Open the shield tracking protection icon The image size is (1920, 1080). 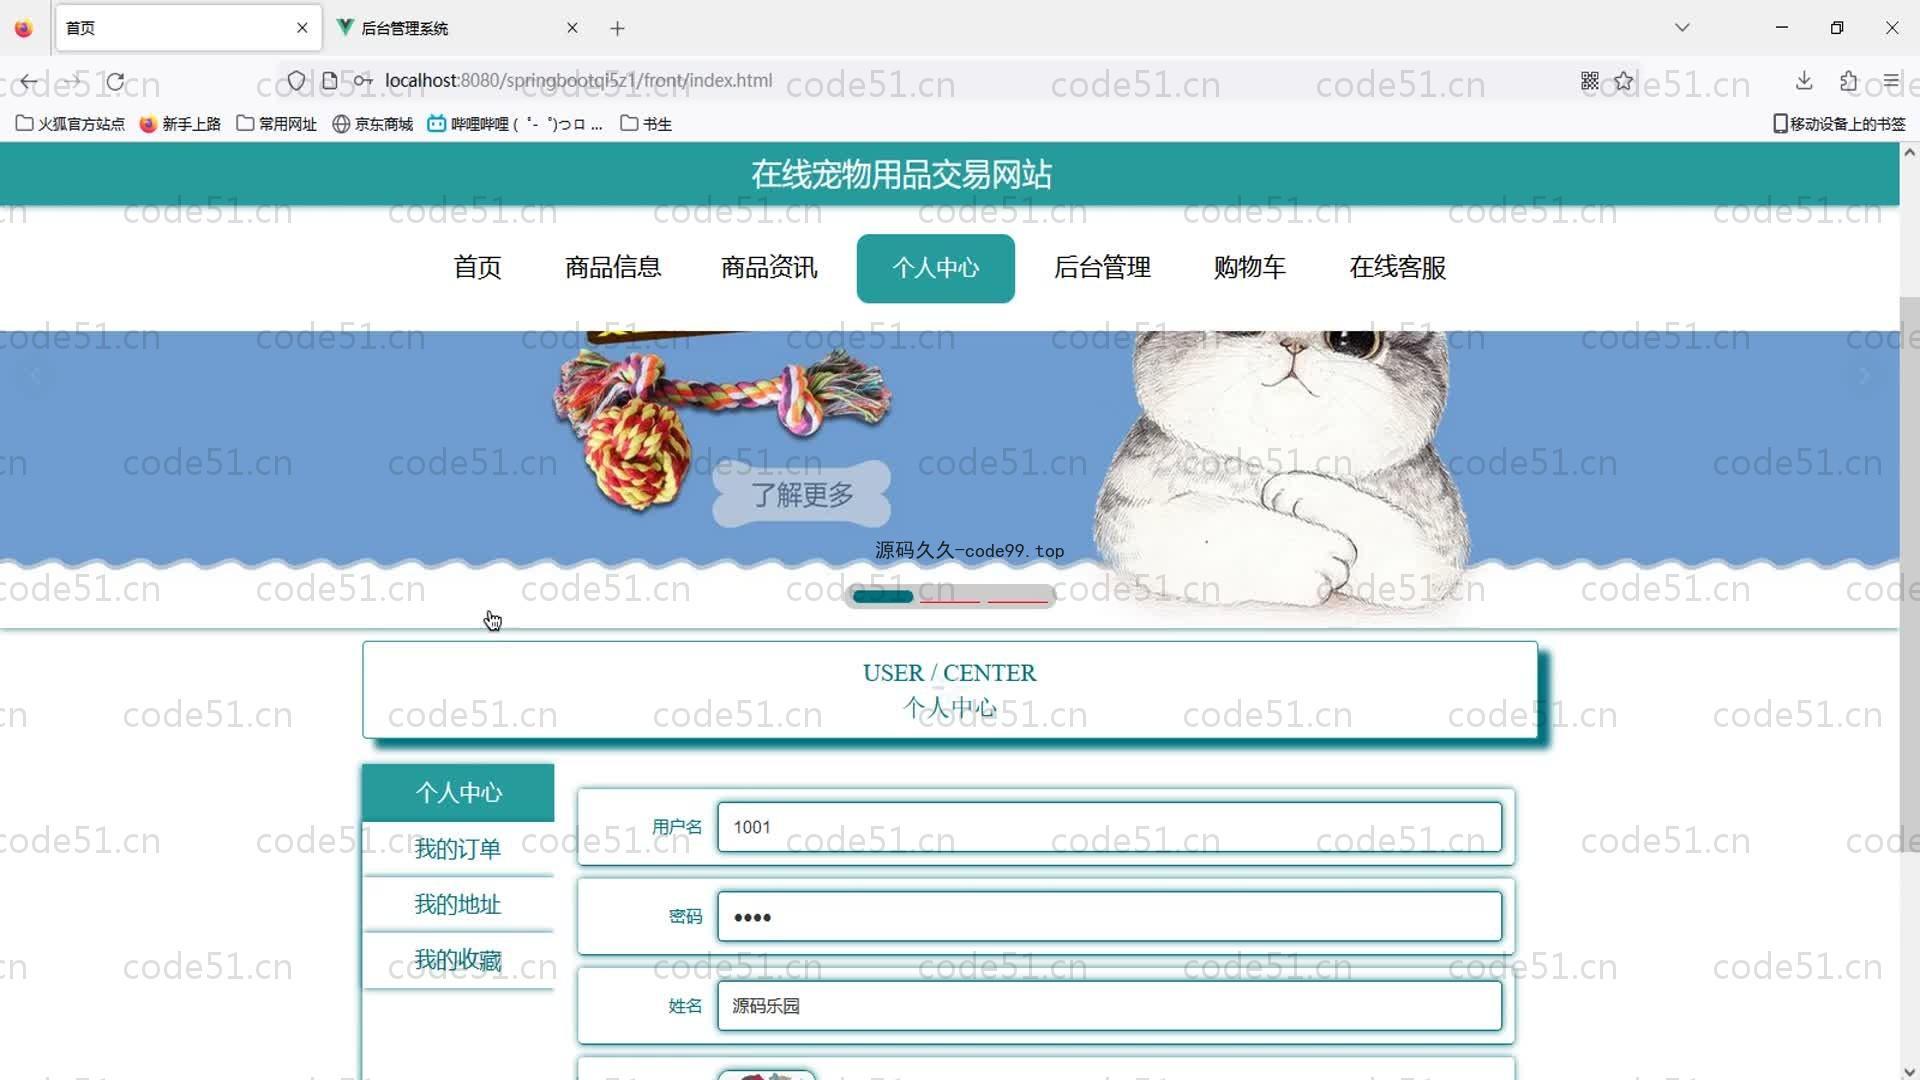(296, 80)
